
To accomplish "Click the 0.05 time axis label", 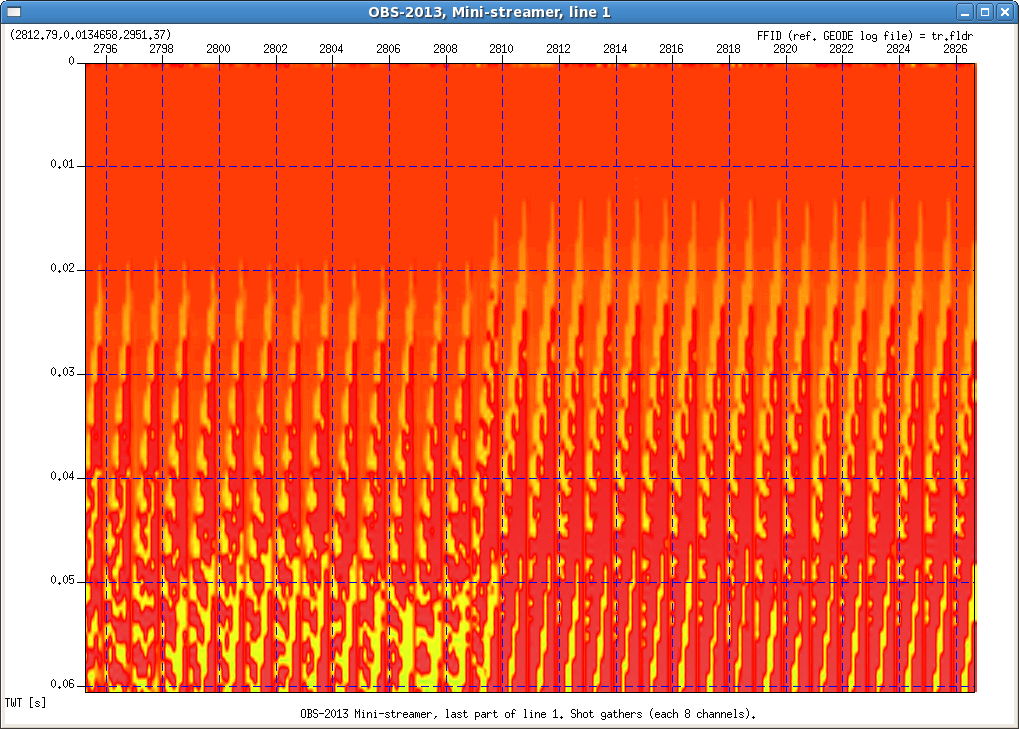I will point(63,580).
